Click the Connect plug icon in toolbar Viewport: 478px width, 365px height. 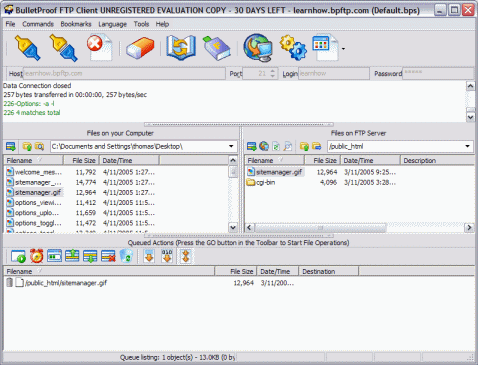click(27, 48)
